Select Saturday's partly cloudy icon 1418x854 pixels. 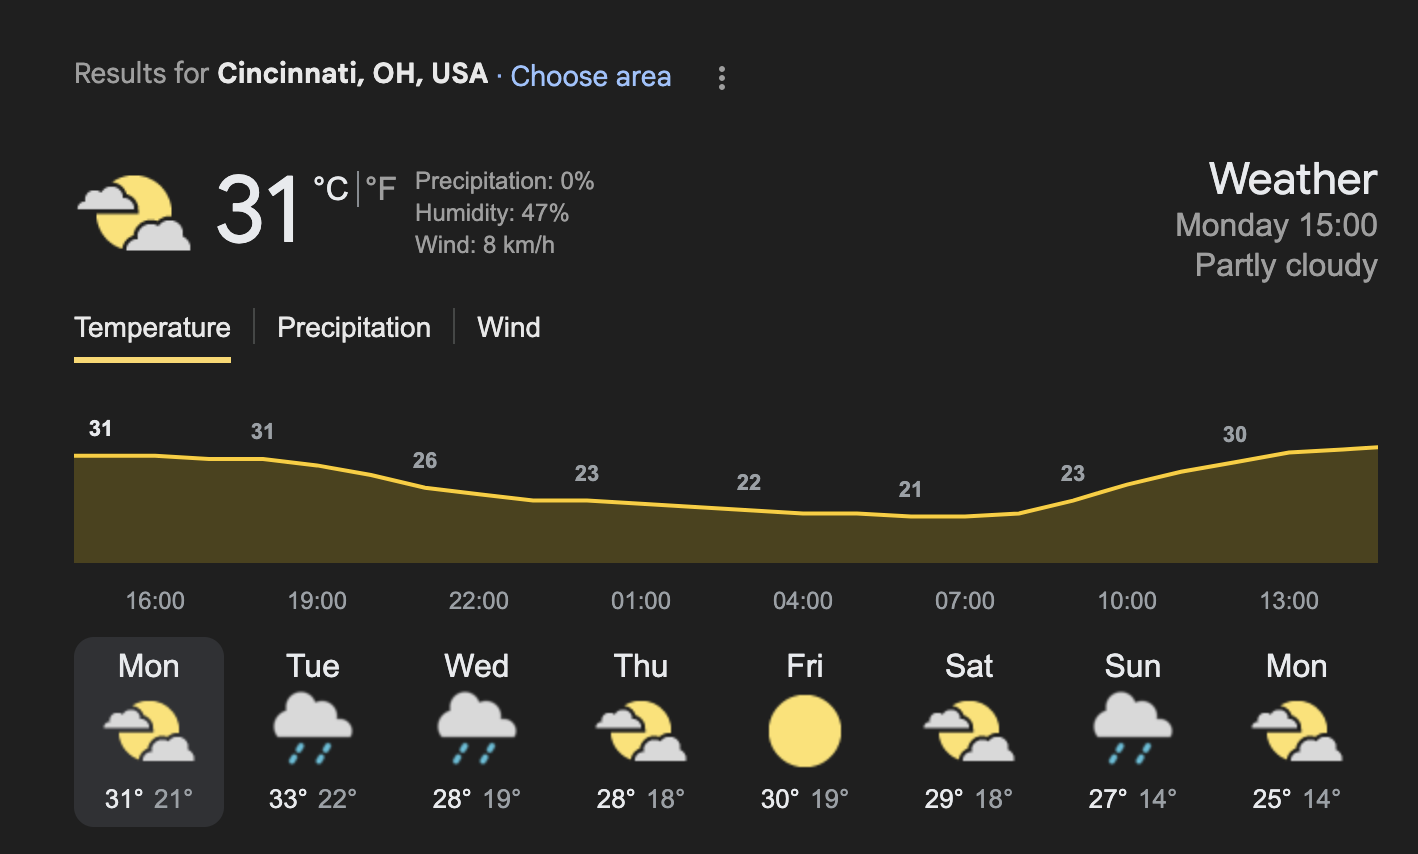(x=969, y=731)
